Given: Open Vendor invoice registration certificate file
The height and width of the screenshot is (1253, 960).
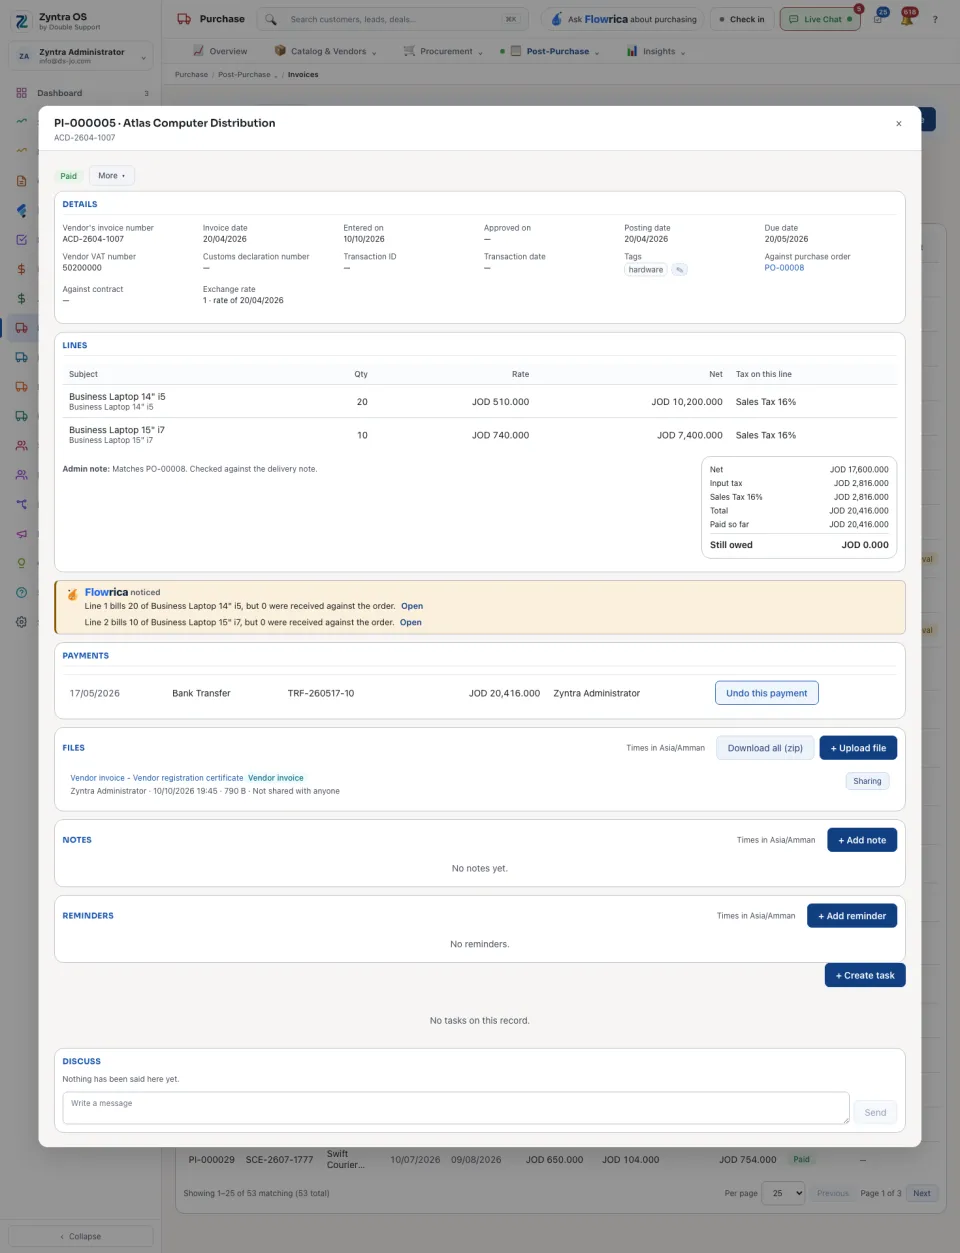Looking at the screenshot, I should 157,778.
